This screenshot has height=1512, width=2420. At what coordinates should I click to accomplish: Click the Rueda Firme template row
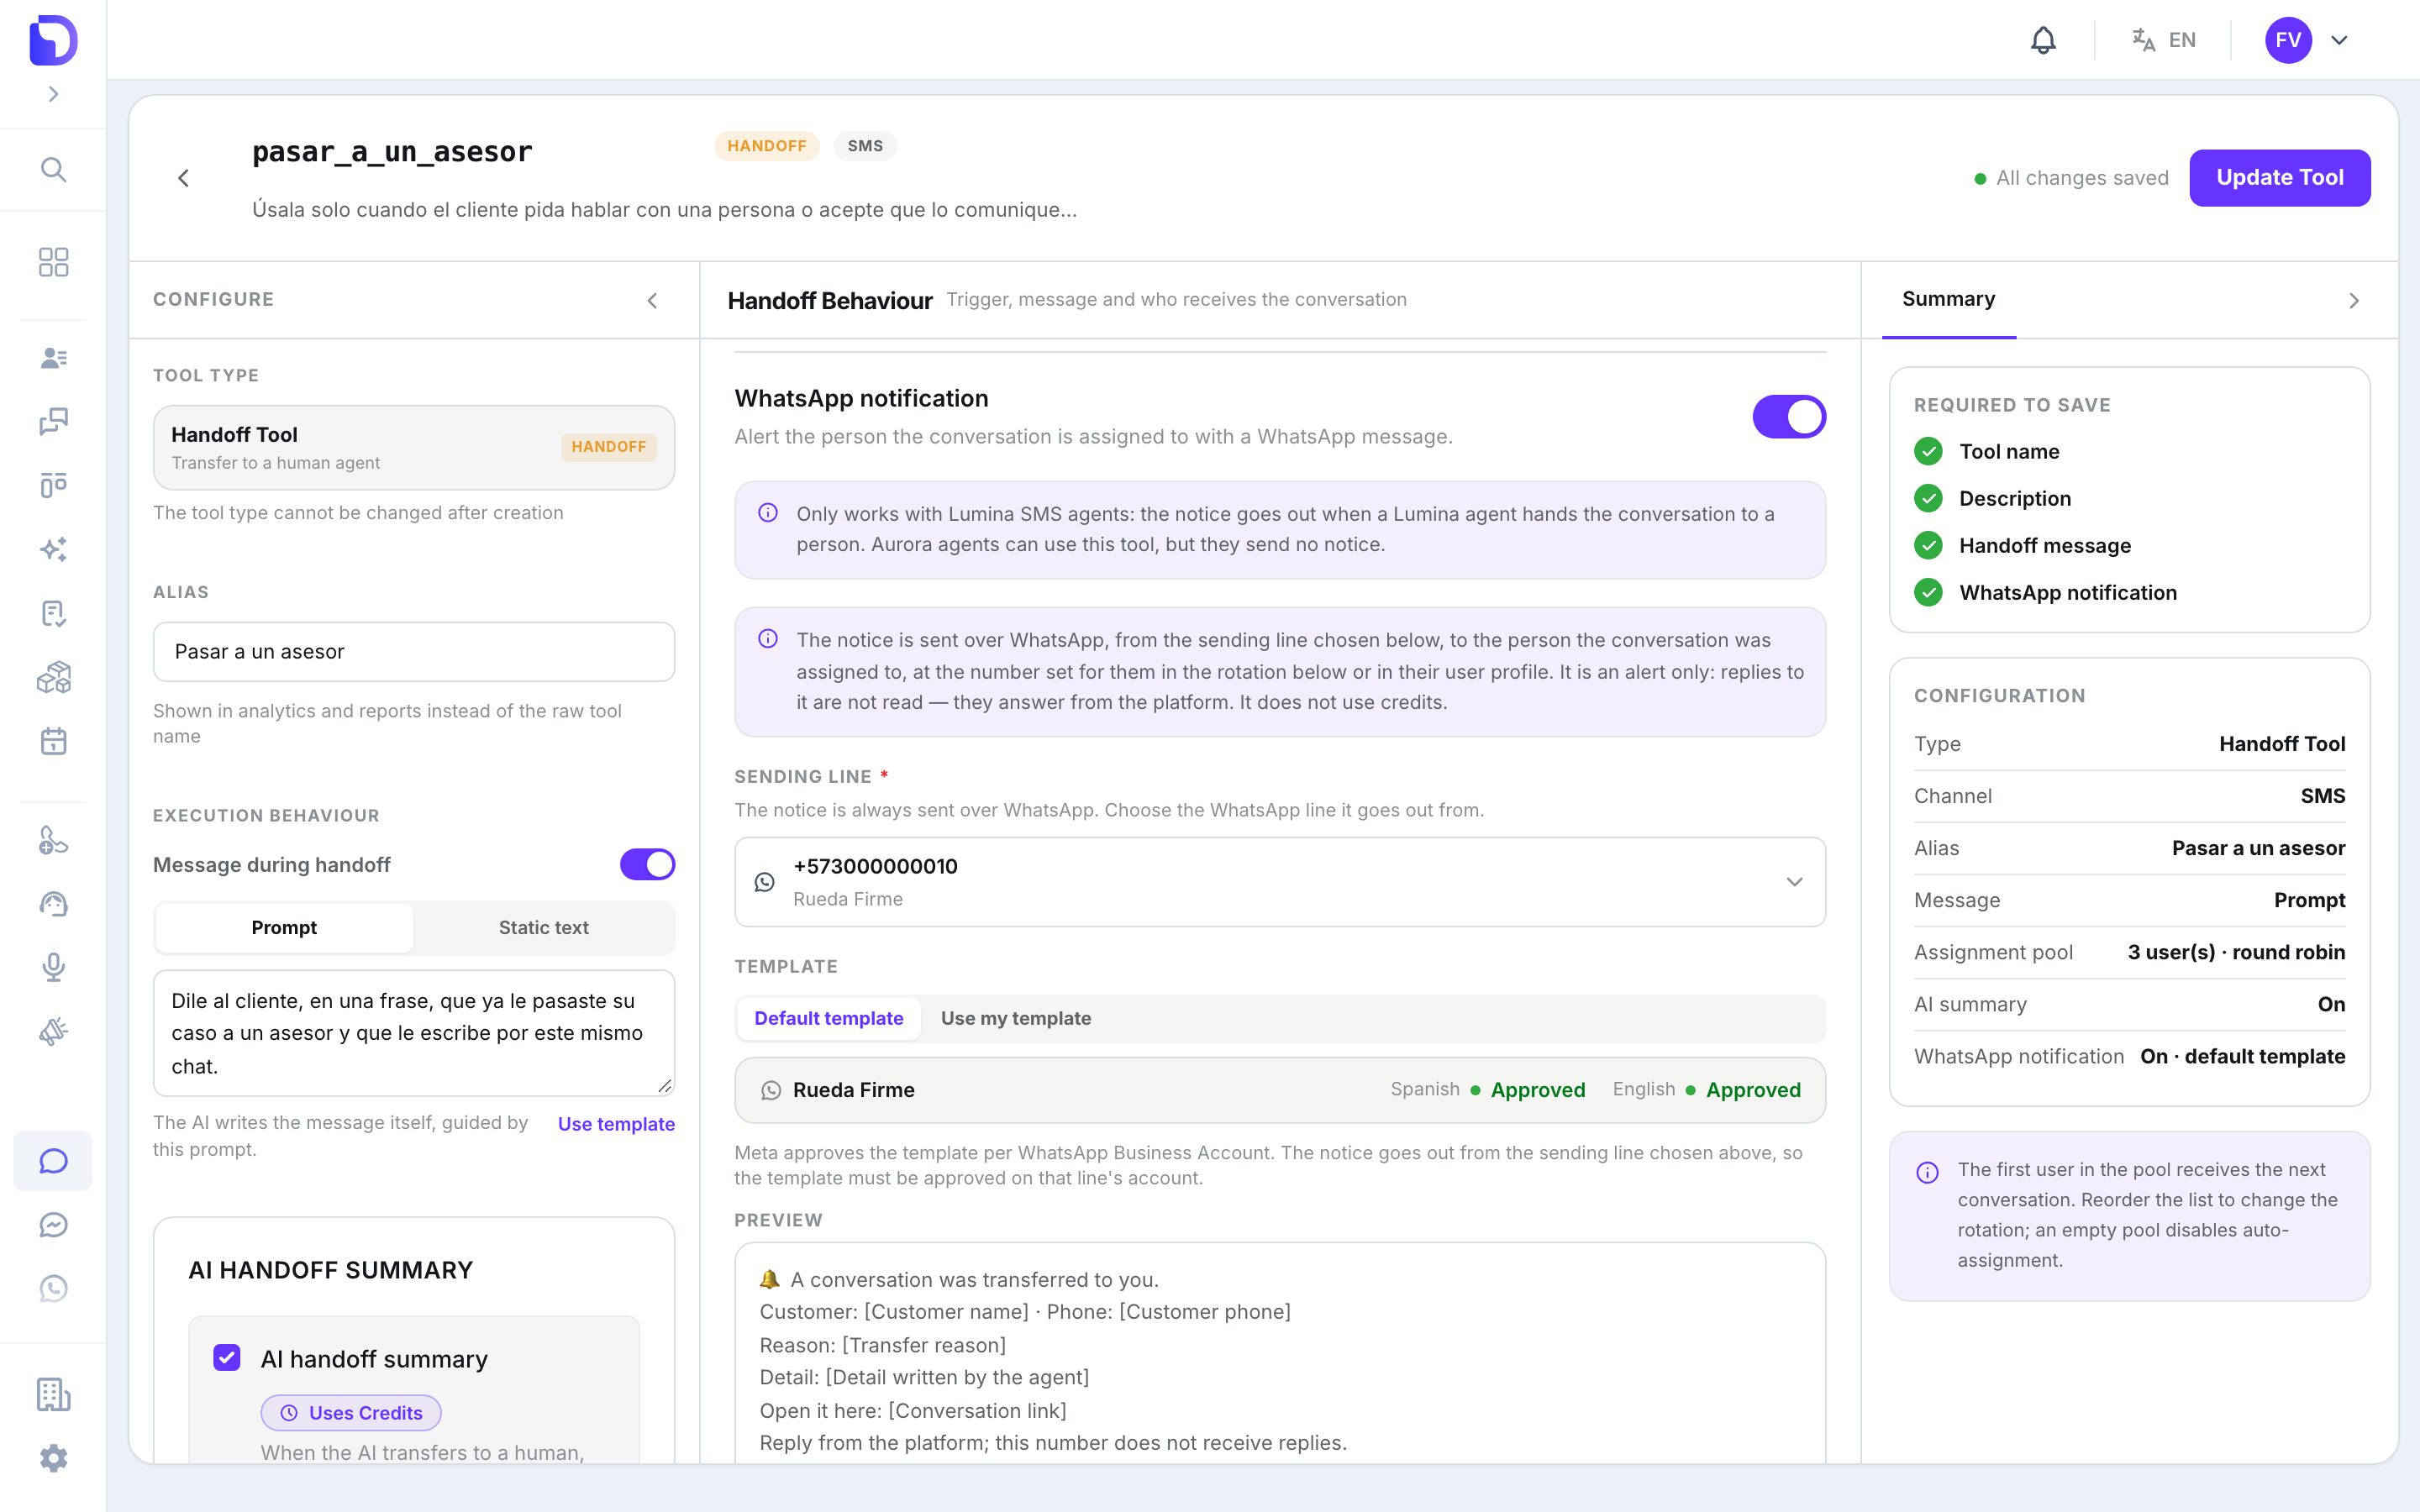1280,1090
